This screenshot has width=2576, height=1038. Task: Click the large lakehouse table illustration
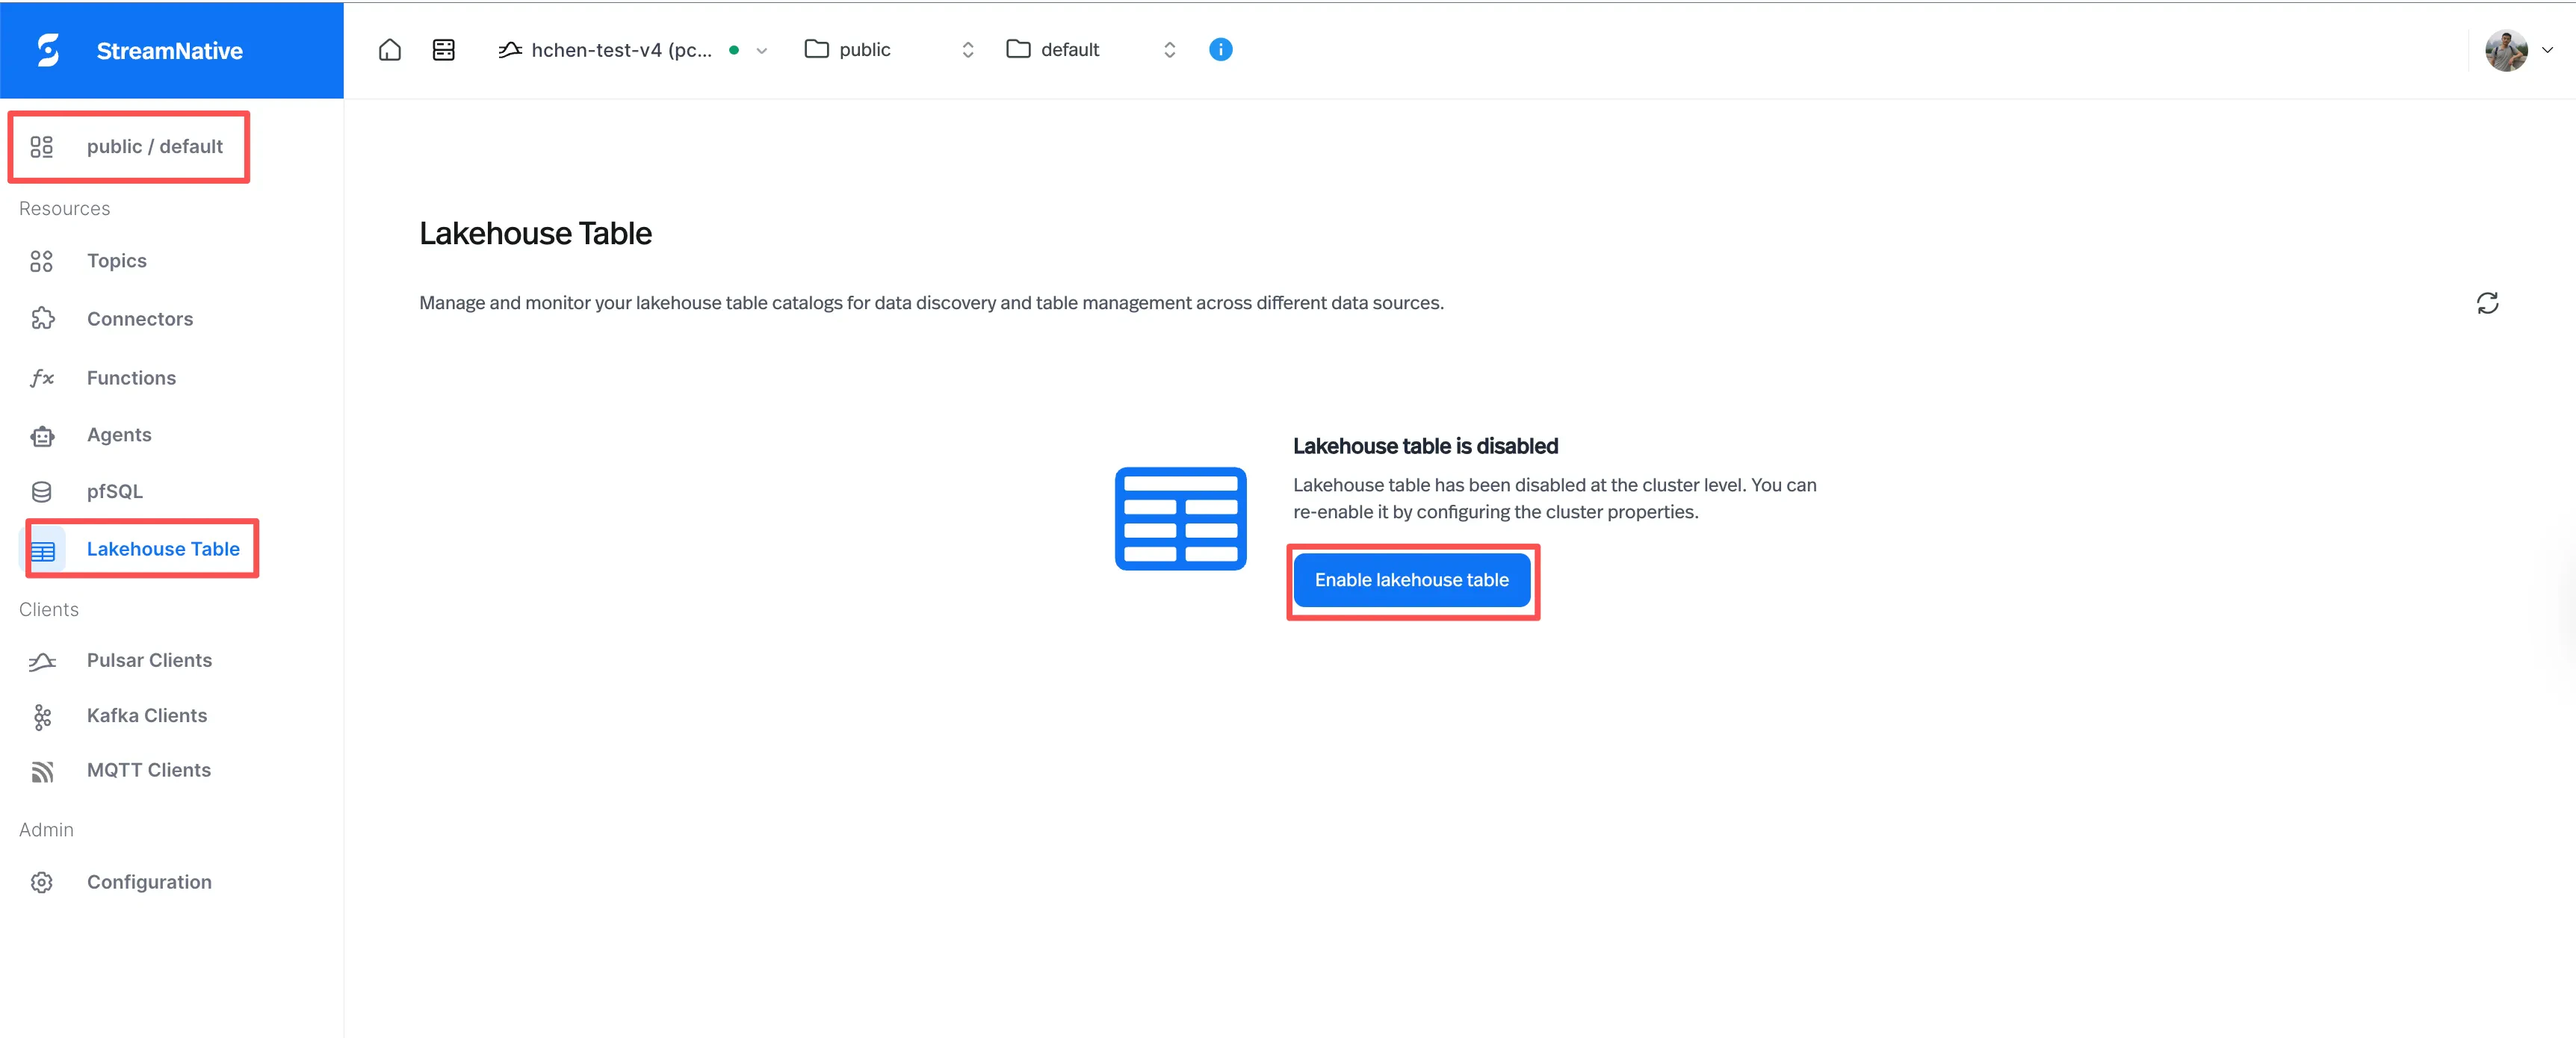pyautogui.click(x=1180, y=518)
